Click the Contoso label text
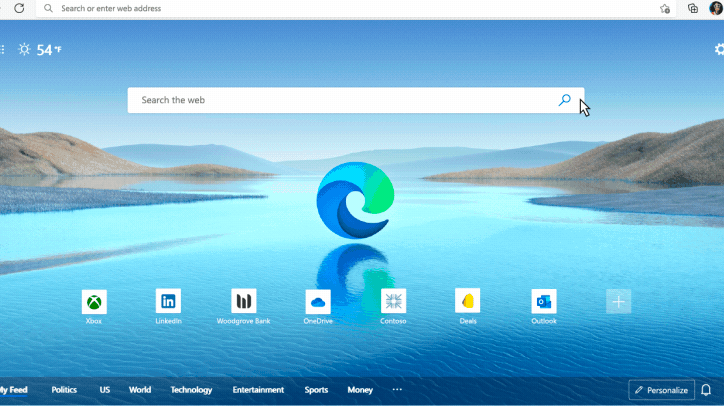 click(393, 321)
